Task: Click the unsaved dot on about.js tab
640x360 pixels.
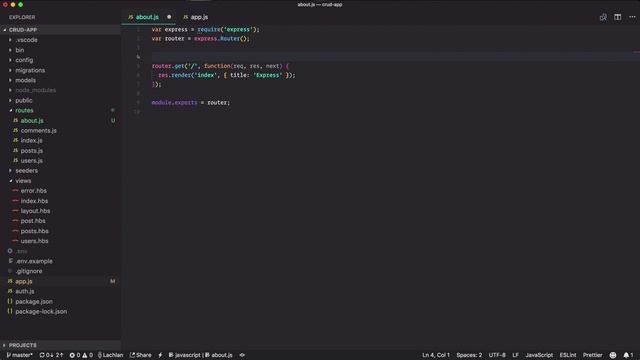Action: 169,17
